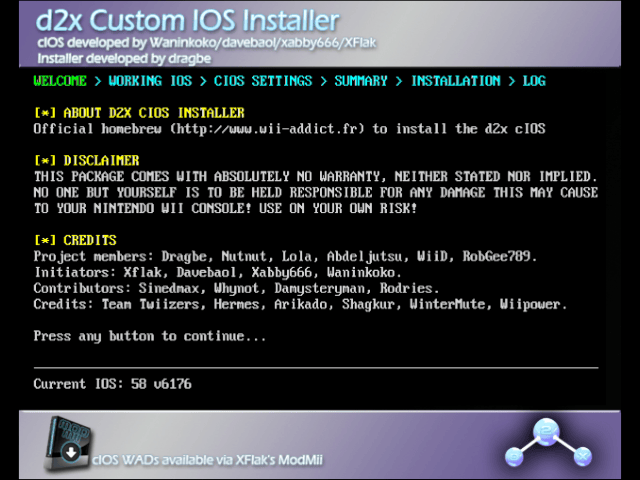Click the asterisk marker beside ABOUT D2X CIOS INSTALLER
This screenshot has width=640, height=480.
[x=45, y=113]
